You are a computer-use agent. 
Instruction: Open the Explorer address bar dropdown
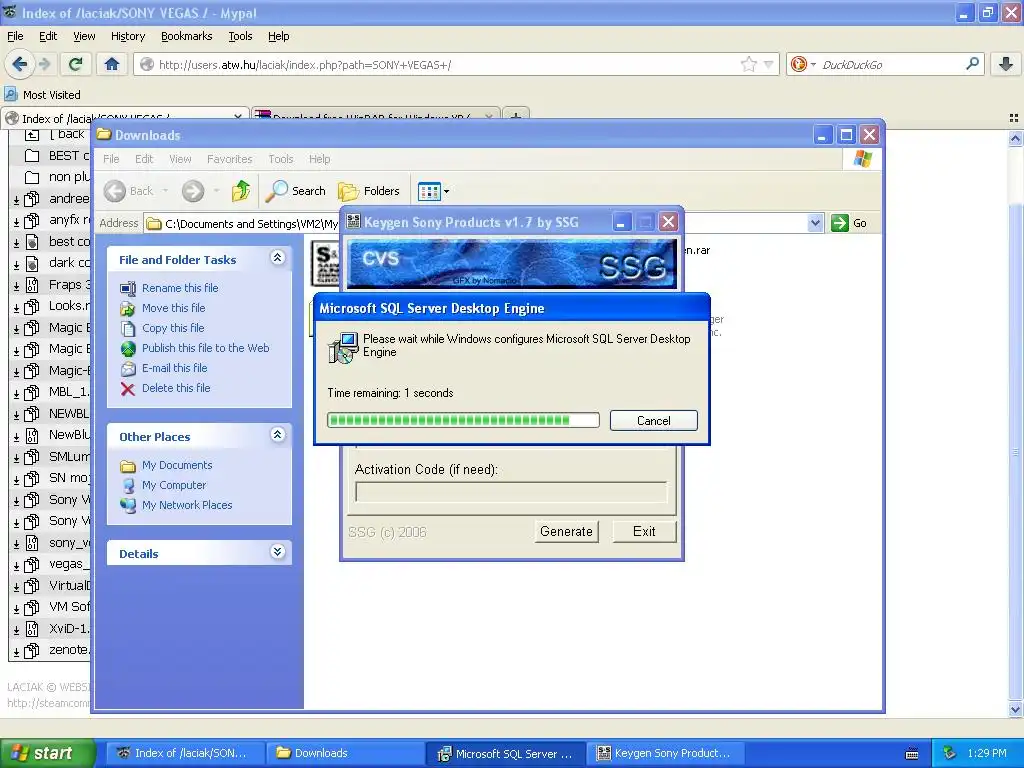815,223
